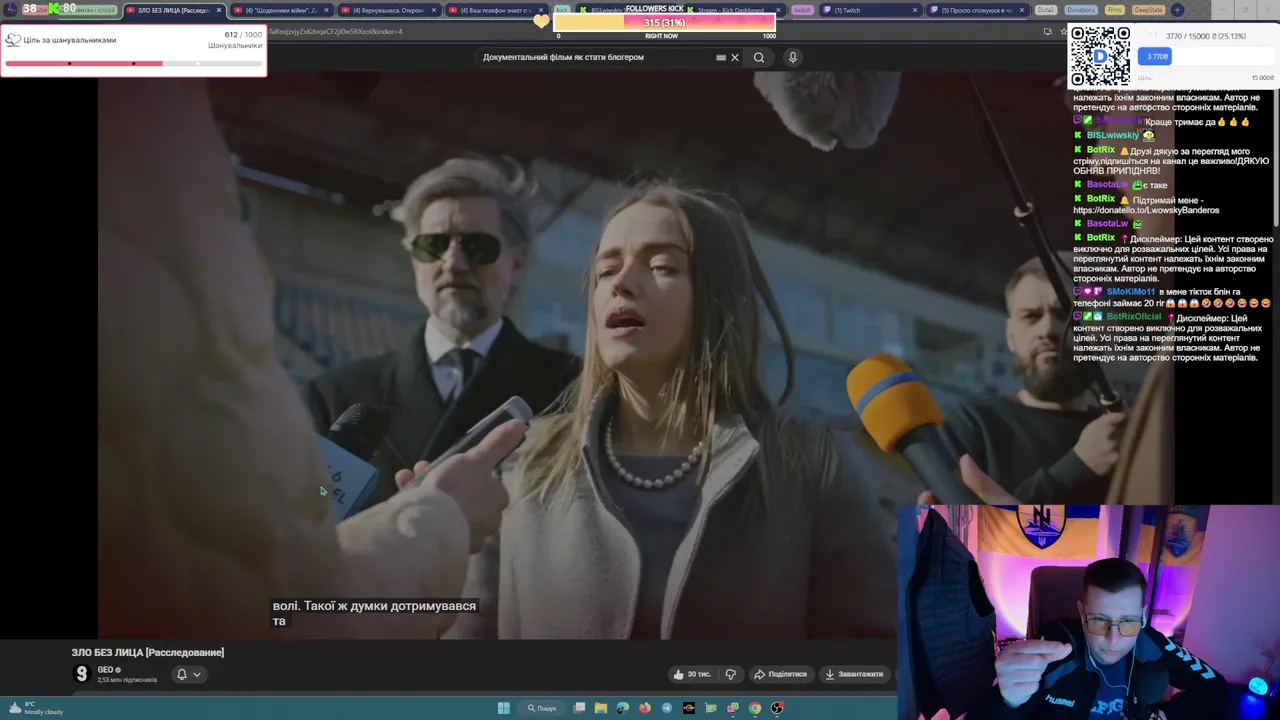Open the weather widget 'Mostly cloudy'
1280x720 pixels.
36,708
